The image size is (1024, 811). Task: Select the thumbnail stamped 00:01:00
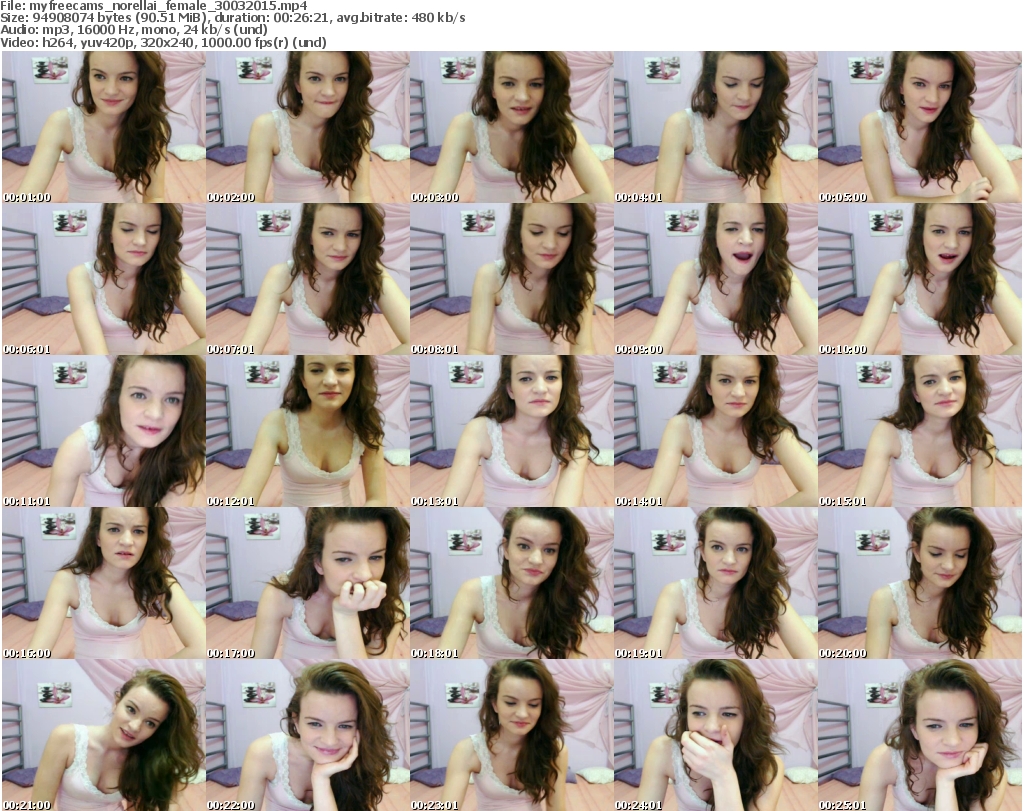(104, 127)
